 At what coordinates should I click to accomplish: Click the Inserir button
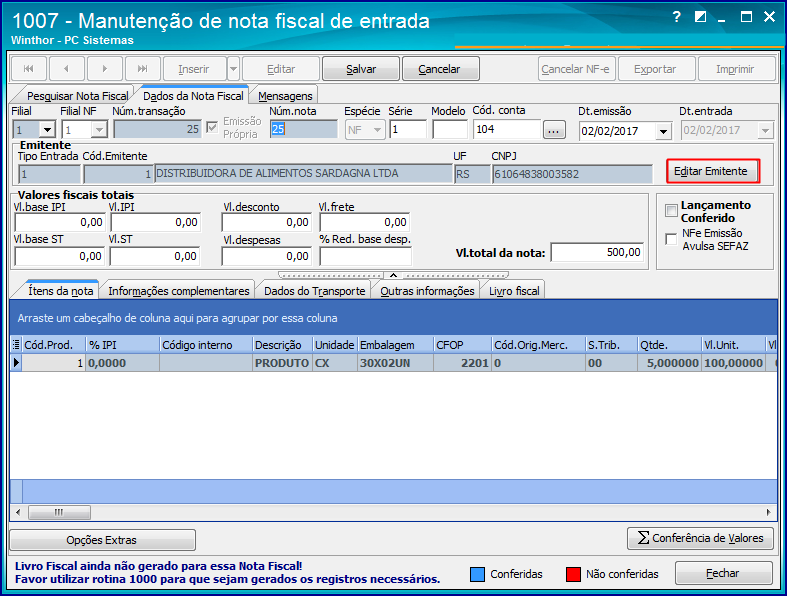[x=194, y=69]
